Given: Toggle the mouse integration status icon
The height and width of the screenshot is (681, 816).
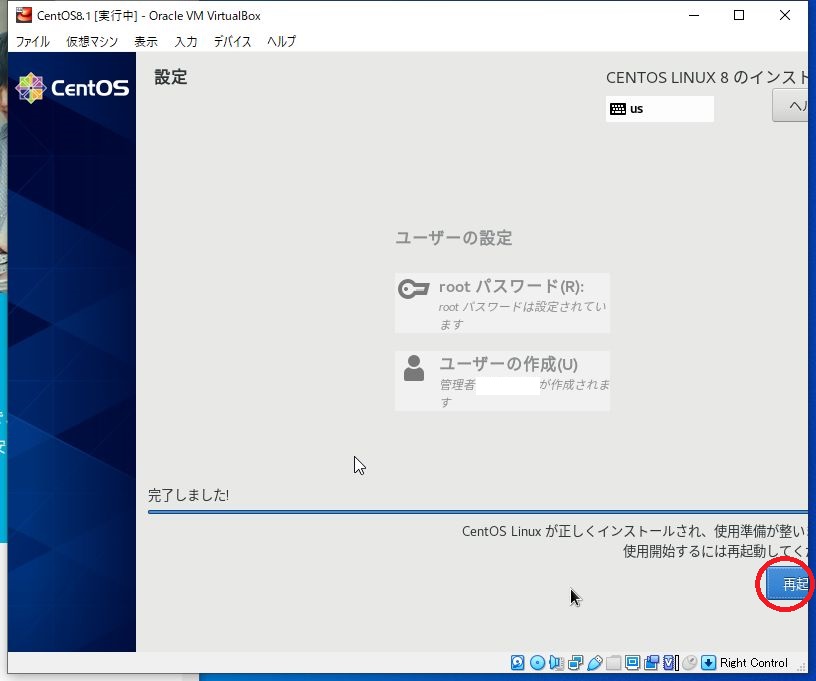Looking at the screenshot, I should pos(689,662).
